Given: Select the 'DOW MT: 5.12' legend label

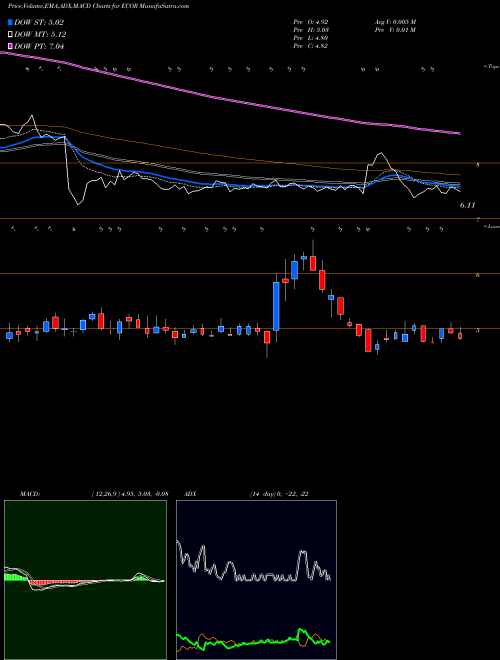Looking at the screenshot, I should (40, 35).
